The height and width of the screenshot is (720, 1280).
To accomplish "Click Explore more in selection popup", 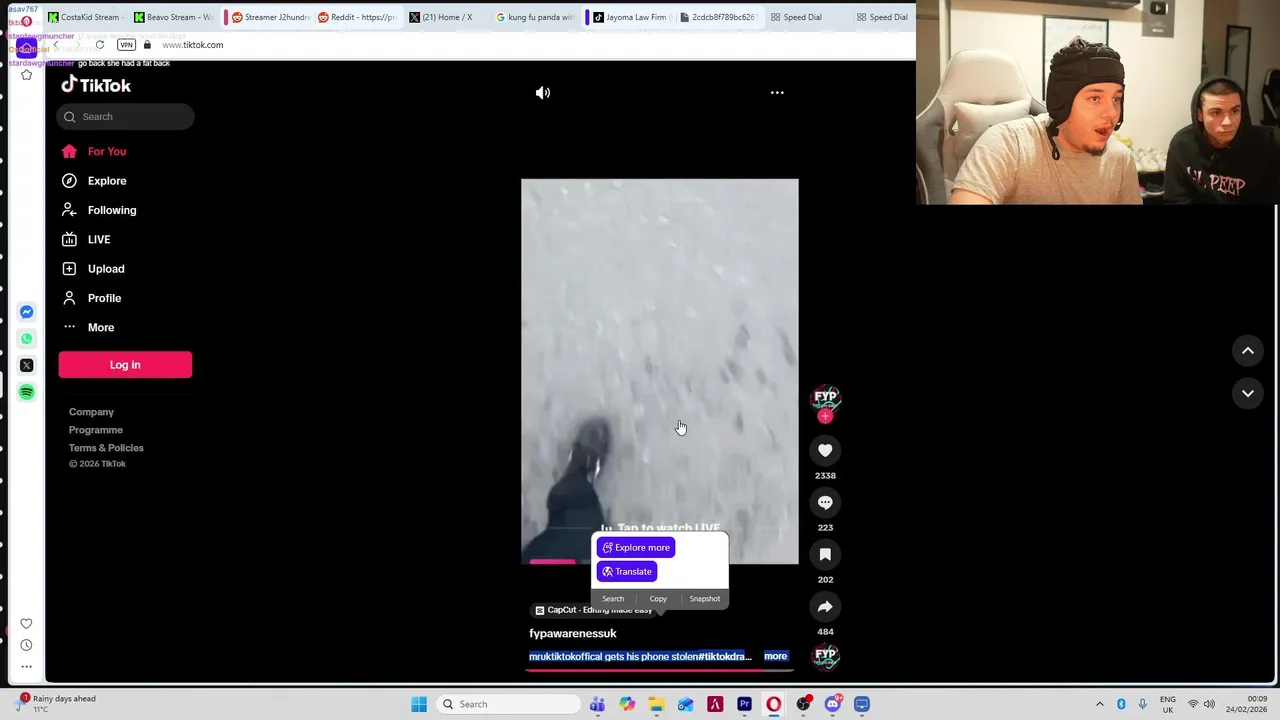I will point(636,548).
